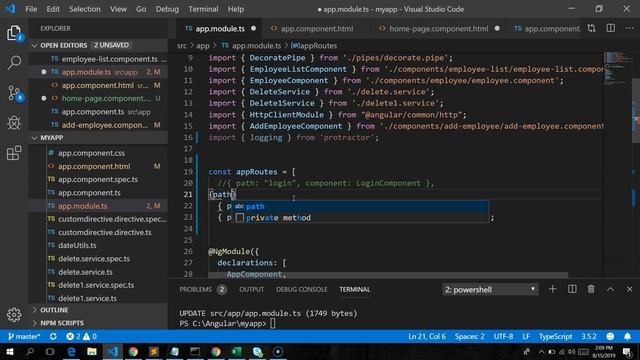Open notifications bell in status bar
This screenshot has width=640, height=360.
click(627, 336)
